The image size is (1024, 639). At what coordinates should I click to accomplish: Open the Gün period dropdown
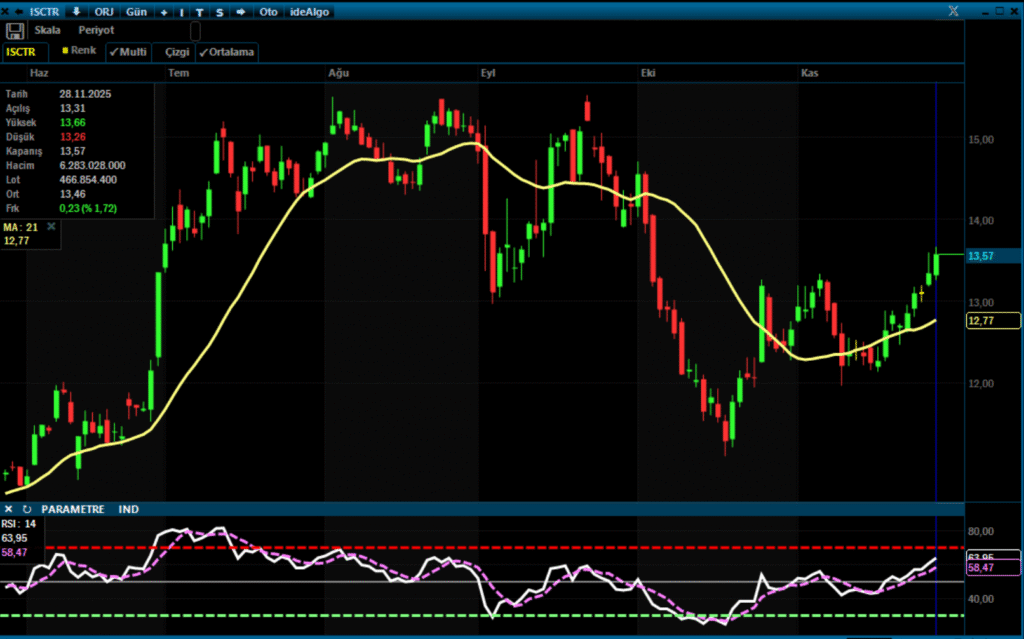tap(136, 12)
